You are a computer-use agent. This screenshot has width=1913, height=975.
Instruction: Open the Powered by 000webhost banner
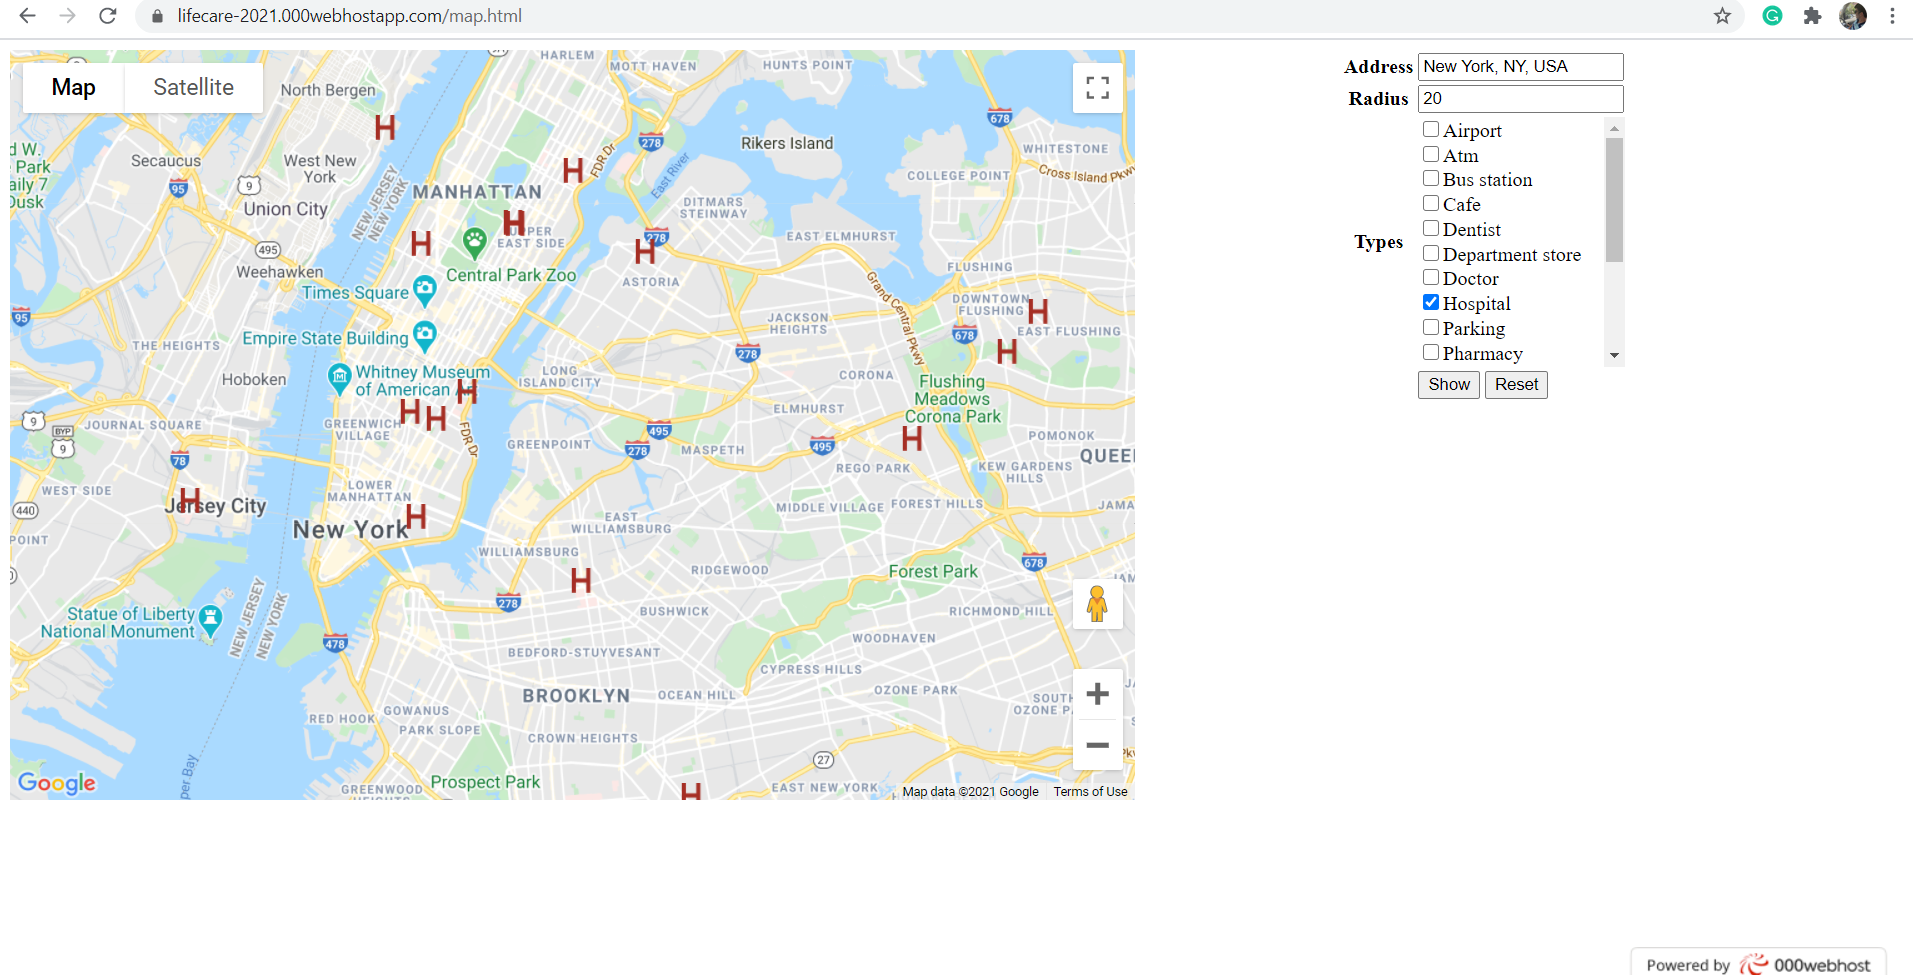coord(1758,964)
